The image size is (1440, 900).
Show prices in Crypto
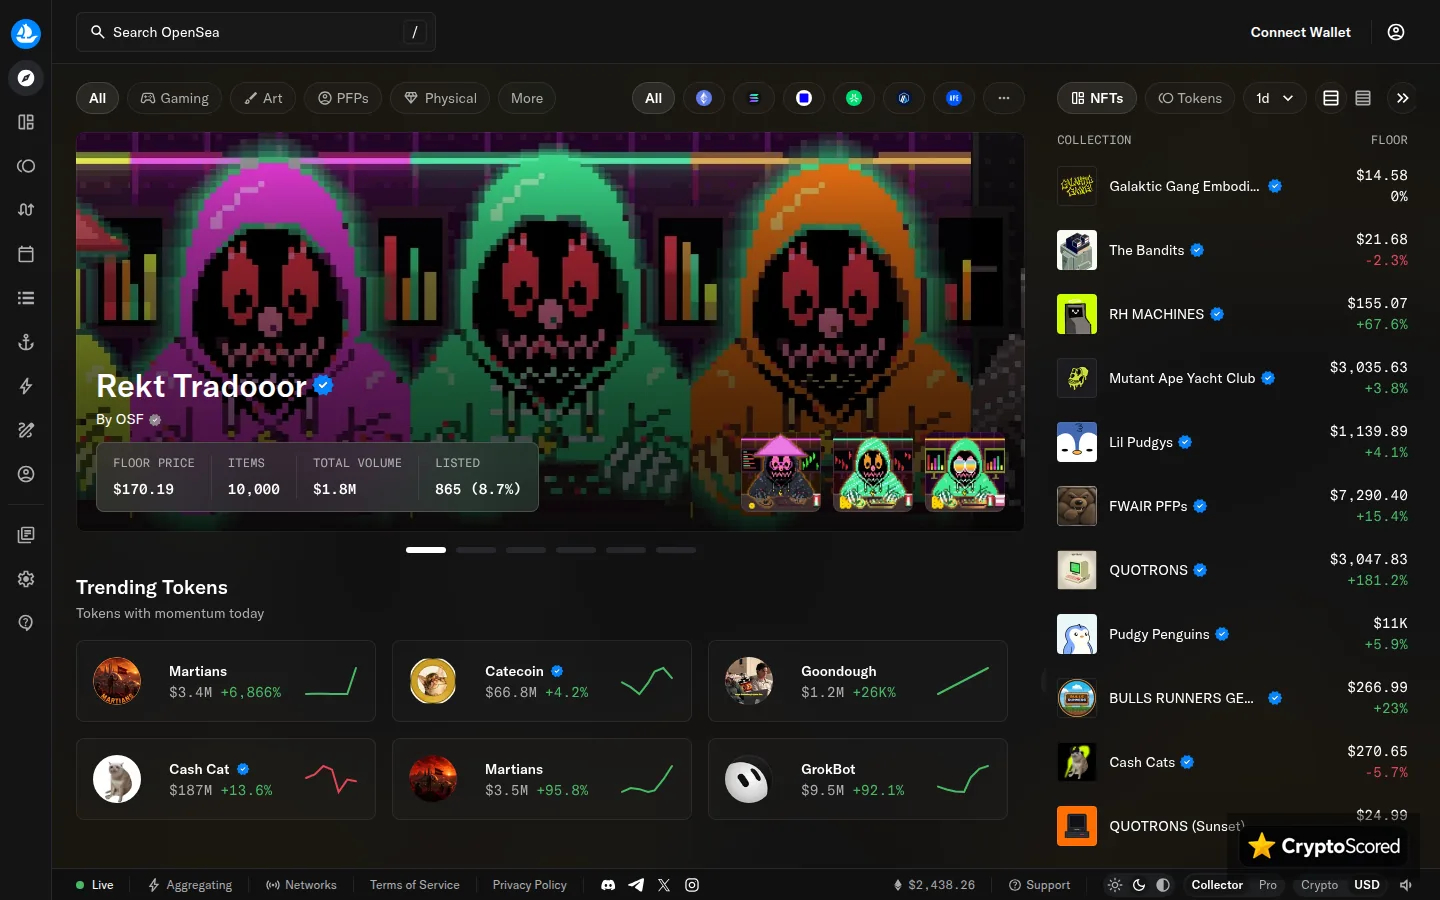pyautogui.click(x=1319, y=885)
